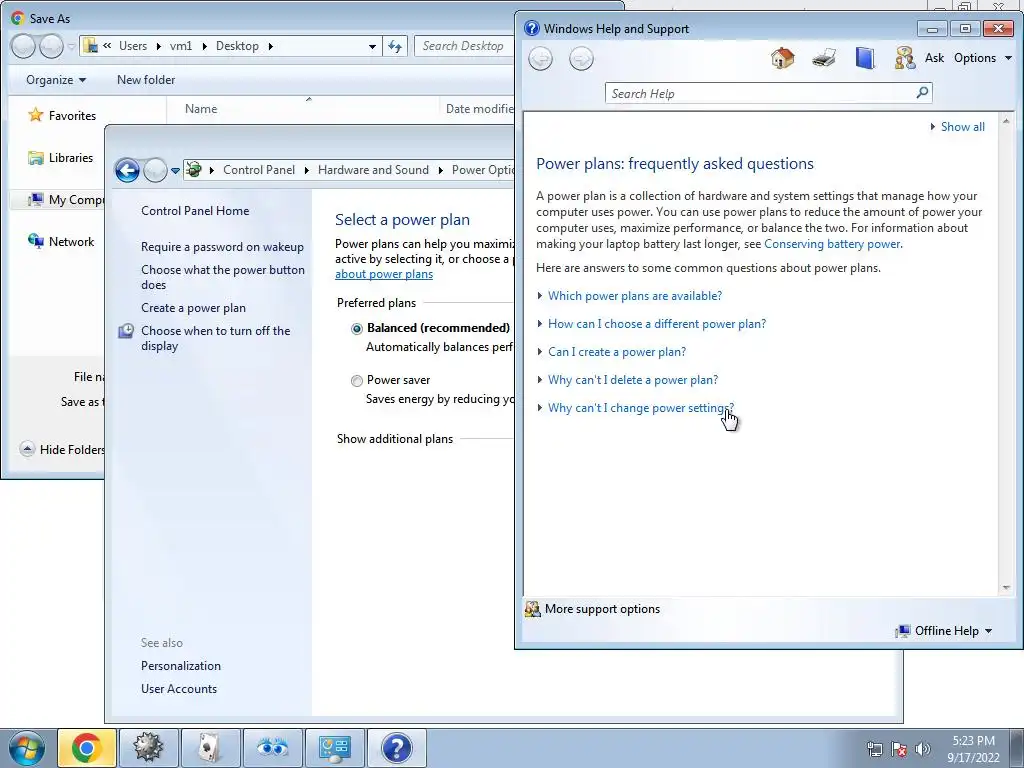Open Help and Support home icon
Image resolution: width=1024 pixels, height=768 pixels.
pyautogui.click(x=782, y=58)
